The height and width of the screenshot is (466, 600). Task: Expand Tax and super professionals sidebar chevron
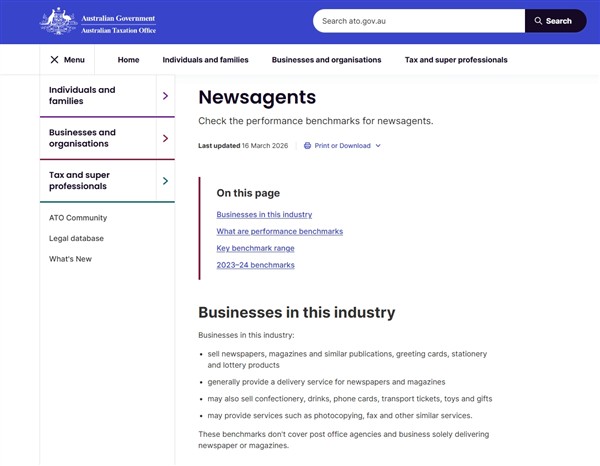[x=165, y=181]
